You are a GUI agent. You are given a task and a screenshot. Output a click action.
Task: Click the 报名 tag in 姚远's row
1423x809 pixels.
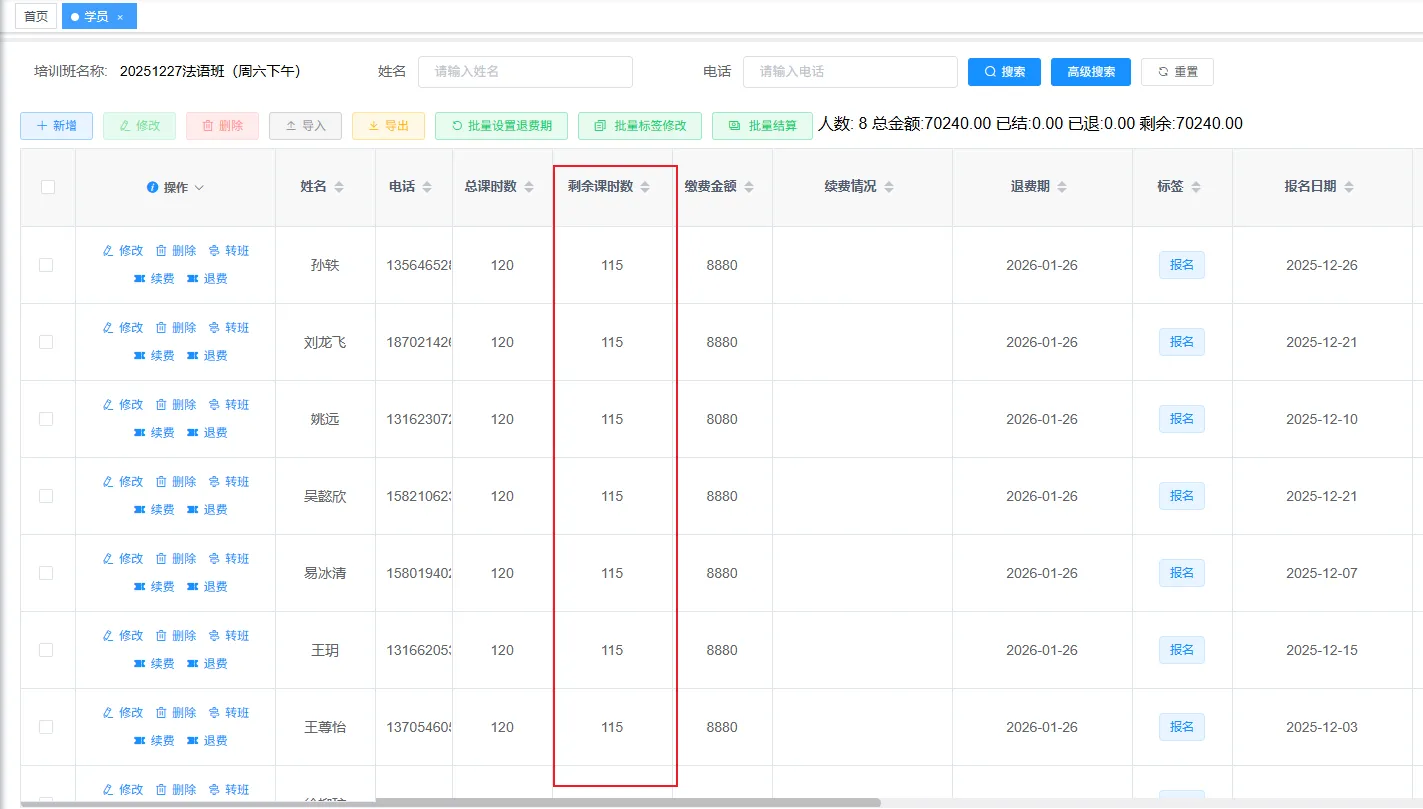[x=1182, y=419]
